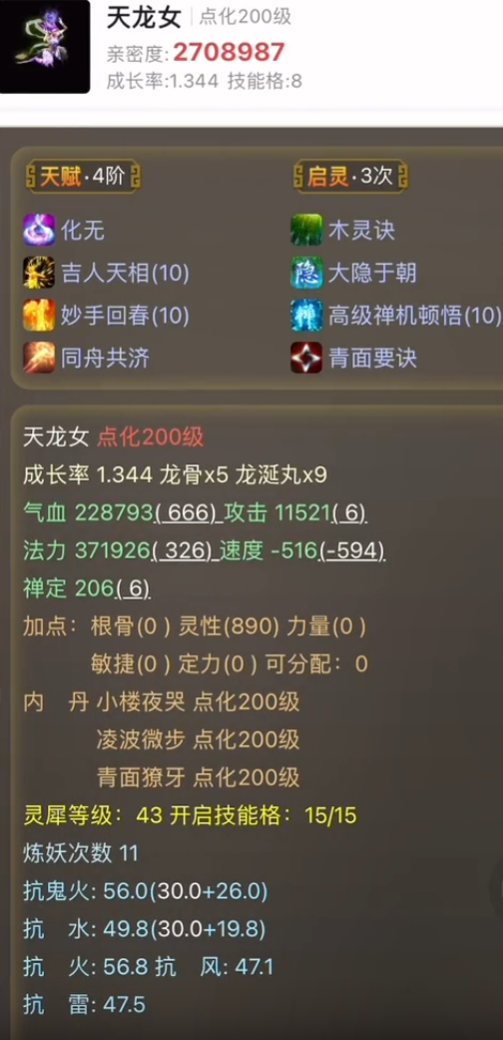The image size is (503, 1040).
Task: Tap the 法力 bonus value (326)
Action: [186, 551]
